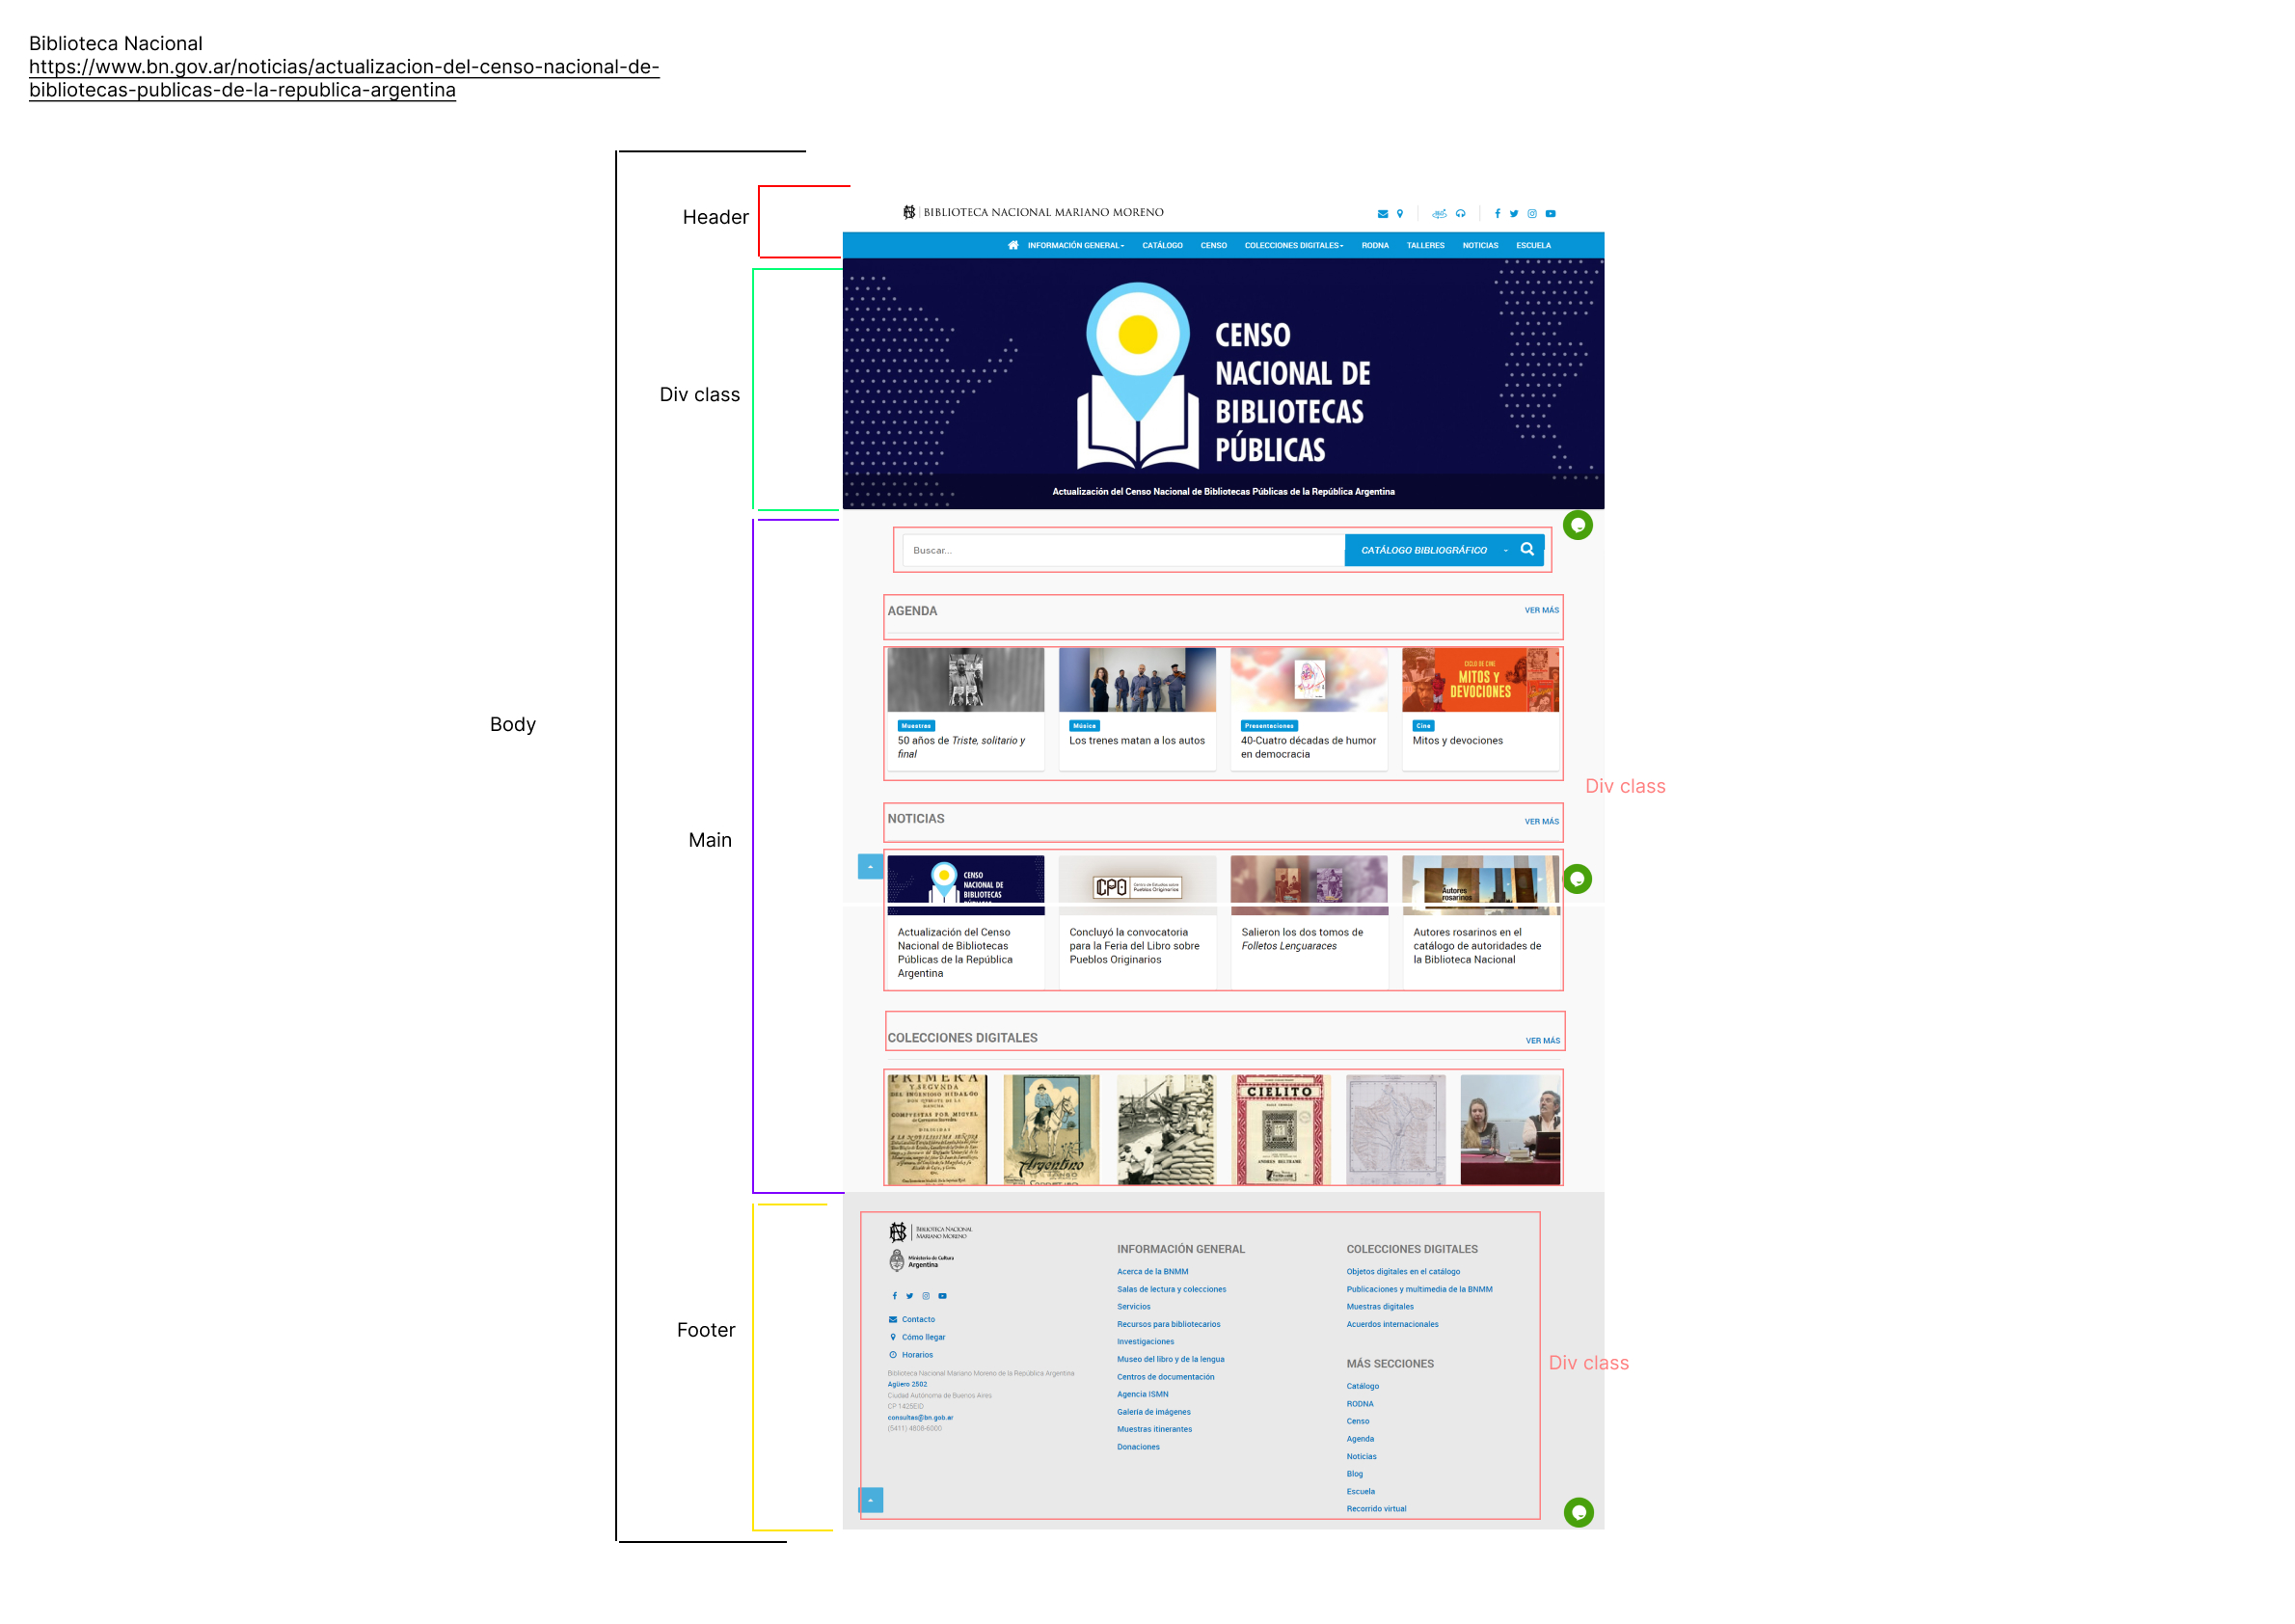The height and width of the screenshot is (1624, 2295).
Task: Open the Horarios link in the footer
Action: 916,1355
